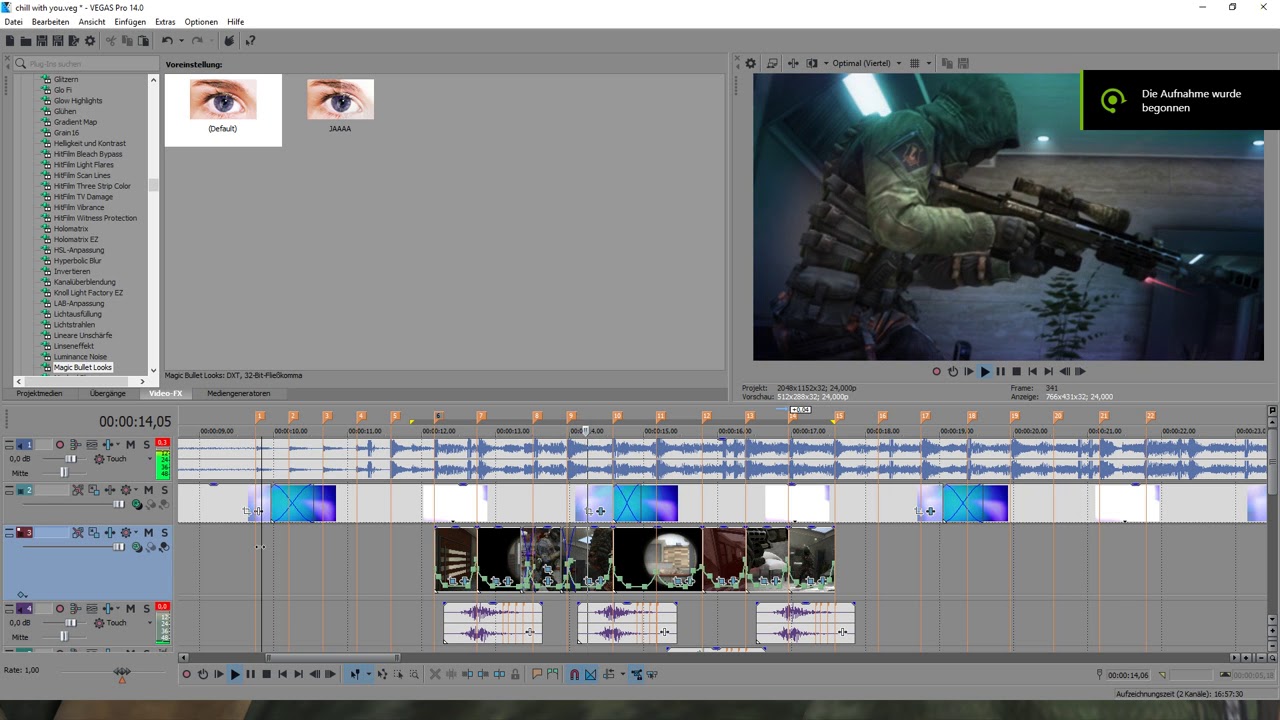Screen dimensions: 1280x720
Task: Click the interactive tutorials hand icon
Action: 229,41
